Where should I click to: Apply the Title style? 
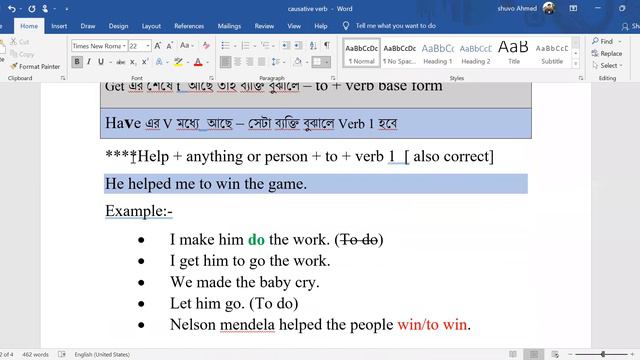click(513, 53)
